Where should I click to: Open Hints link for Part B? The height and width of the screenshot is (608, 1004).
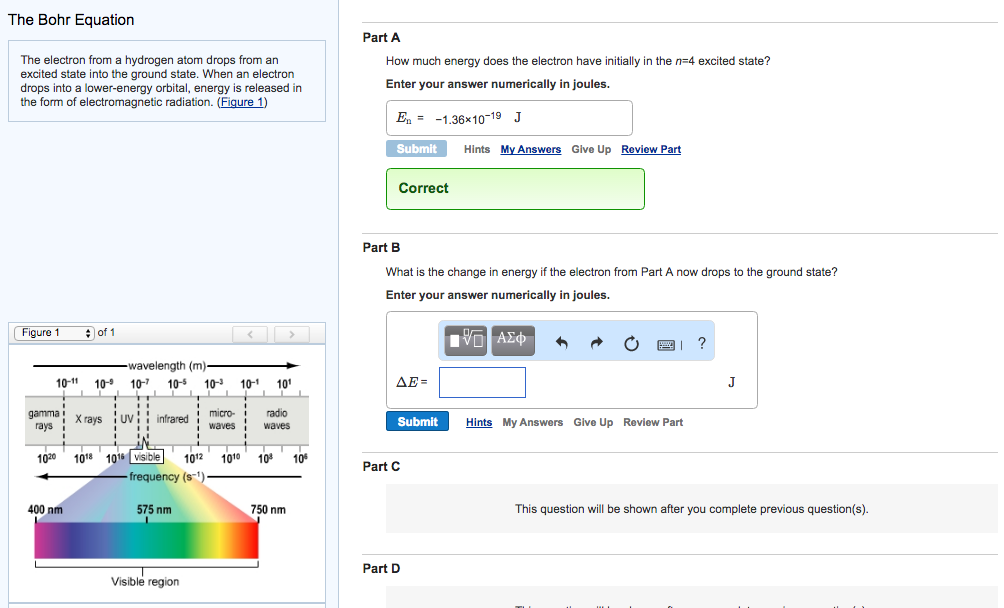tap(479, 423)
